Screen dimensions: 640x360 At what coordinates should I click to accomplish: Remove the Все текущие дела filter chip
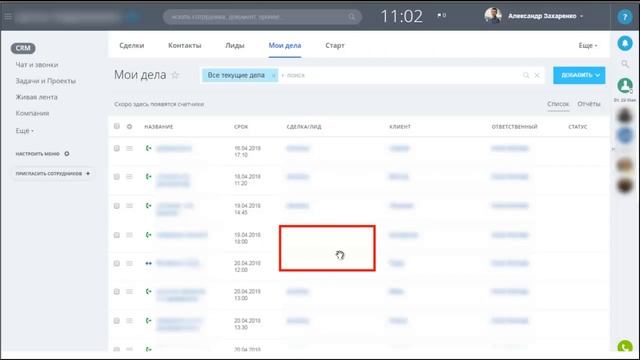click(x=273, y=76)
